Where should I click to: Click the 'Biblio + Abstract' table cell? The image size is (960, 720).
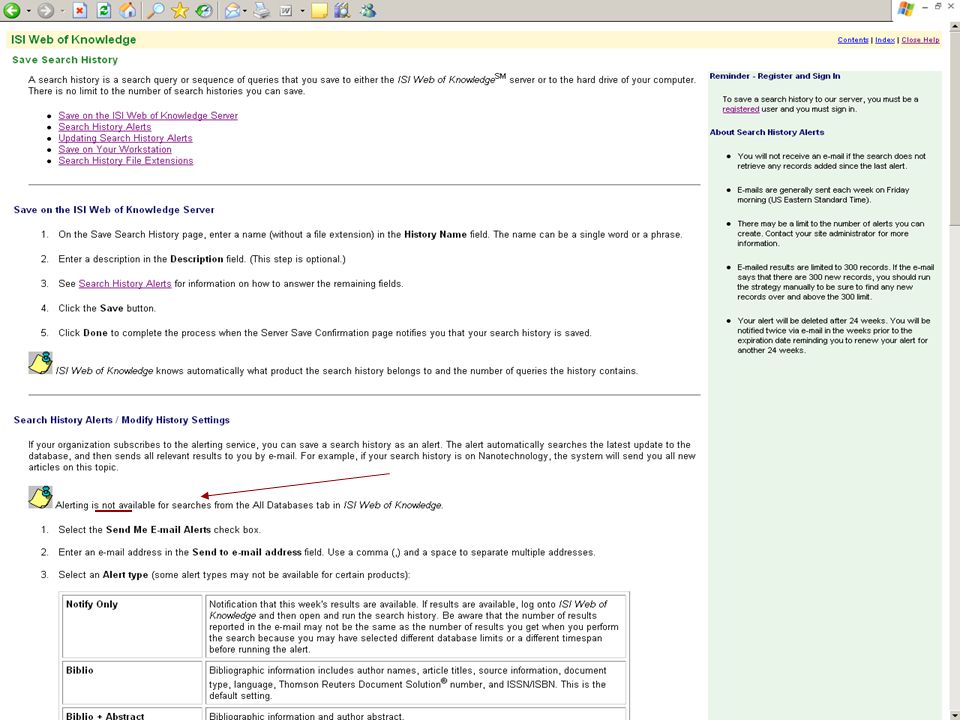coord(132,714)
